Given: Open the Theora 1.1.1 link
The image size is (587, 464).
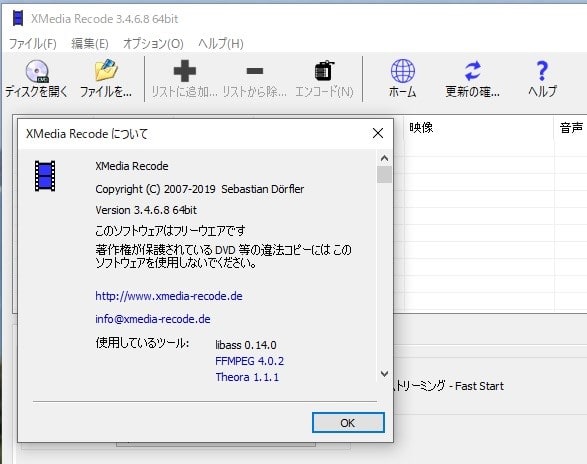Looking at the screenshot, I should point(247,377).
